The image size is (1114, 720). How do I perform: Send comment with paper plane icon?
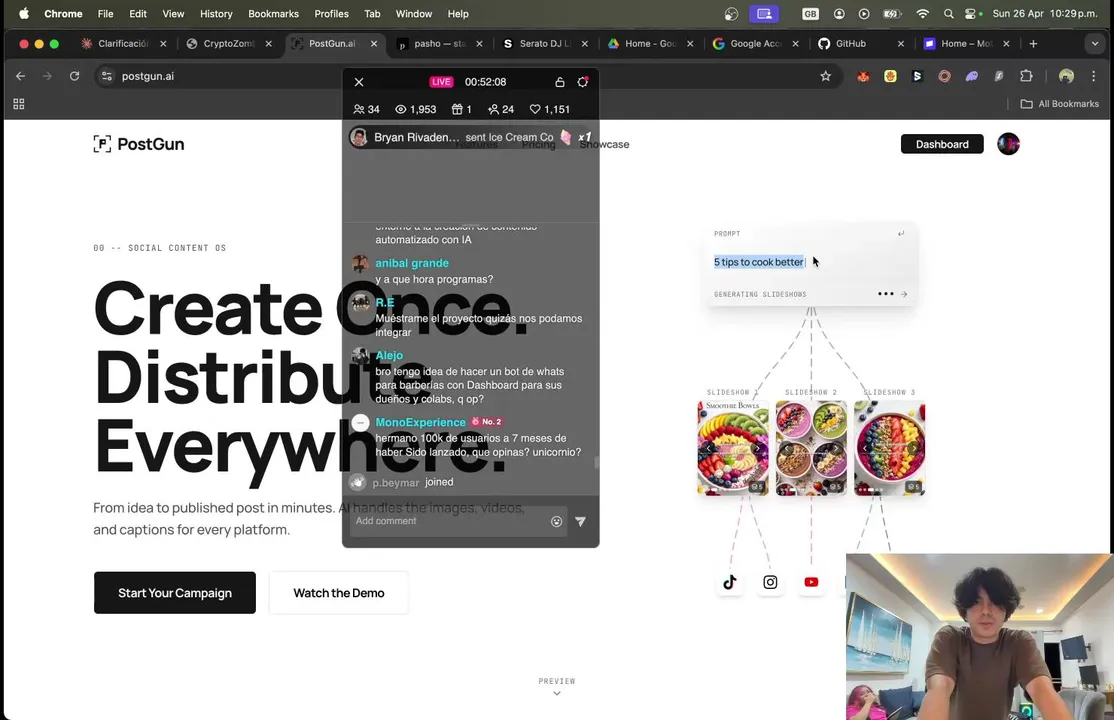[x=580, y=522]
